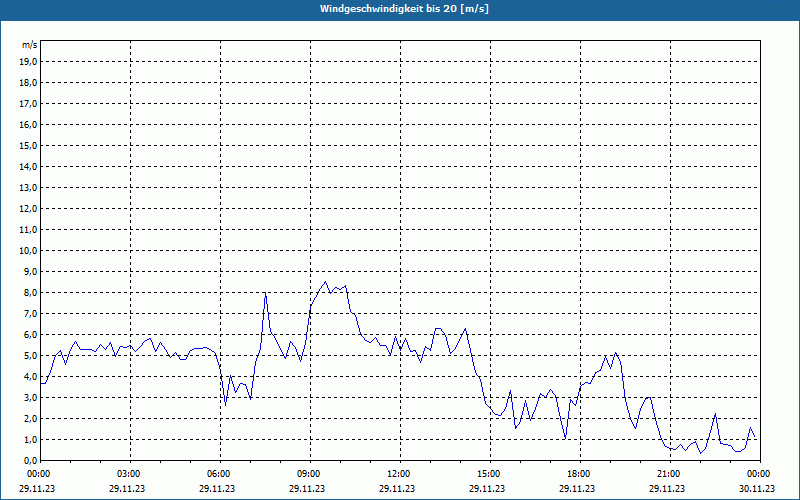Click the "29.11.23" date beneath the first 00:00

pyautogui.click(x=37, y=488)
